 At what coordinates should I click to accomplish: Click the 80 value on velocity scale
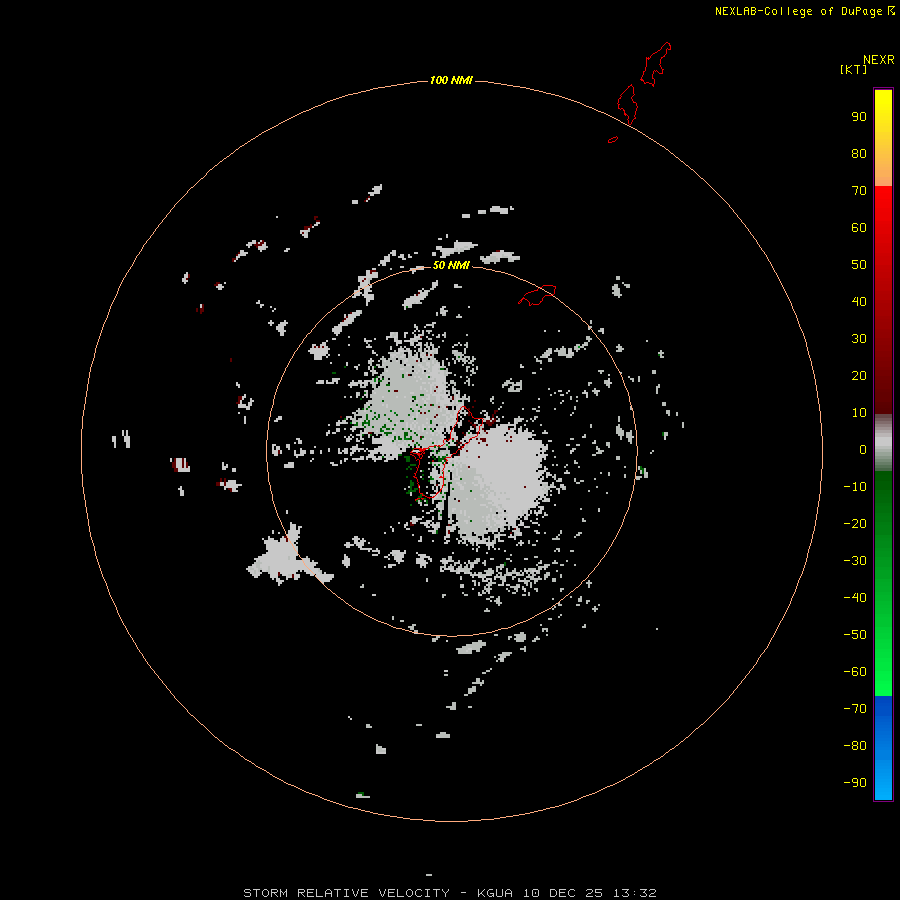tap(859, 154)
